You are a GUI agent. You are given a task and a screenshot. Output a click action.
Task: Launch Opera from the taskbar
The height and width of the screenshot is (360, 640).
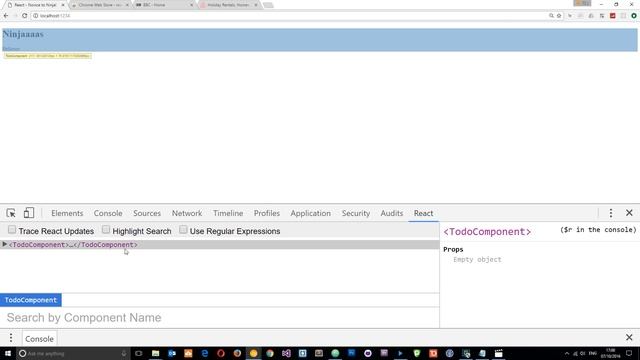(221, 353)
